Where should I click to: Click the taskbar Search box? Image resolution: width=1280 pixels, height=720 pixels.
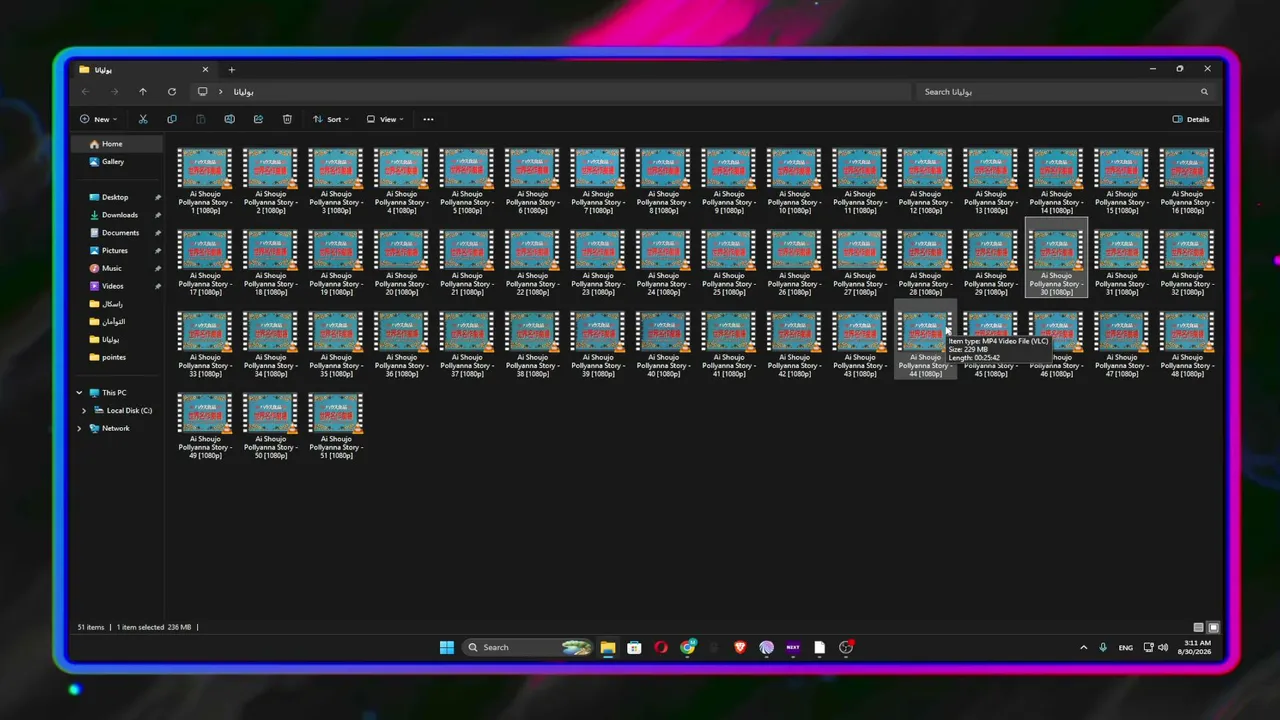click(x=528, y=647)
